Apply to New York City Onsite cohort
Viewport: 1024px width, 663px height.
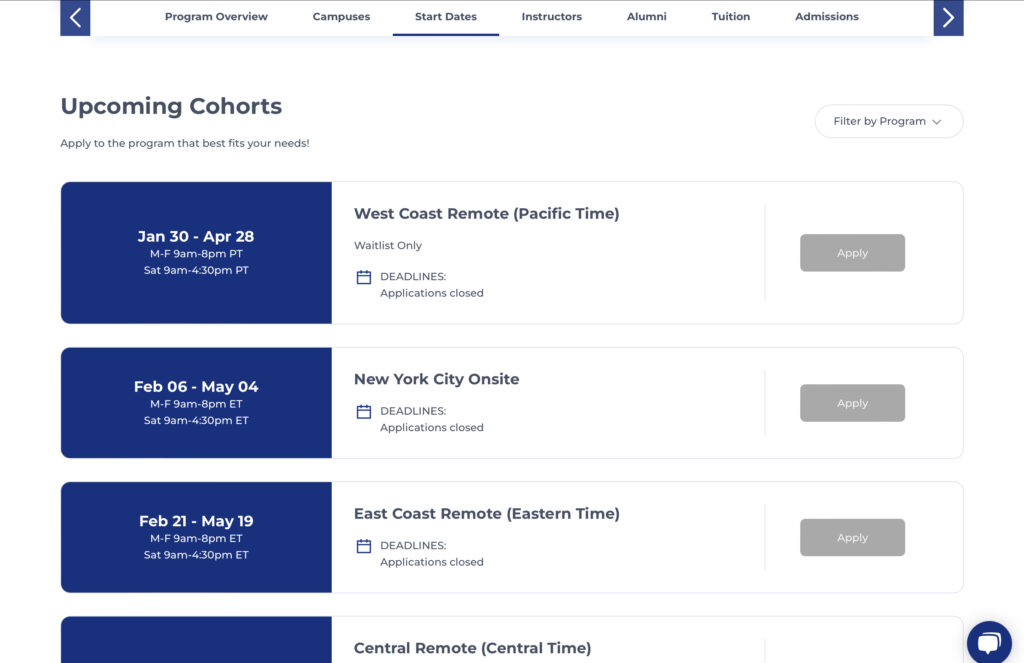tap(852, 403)
